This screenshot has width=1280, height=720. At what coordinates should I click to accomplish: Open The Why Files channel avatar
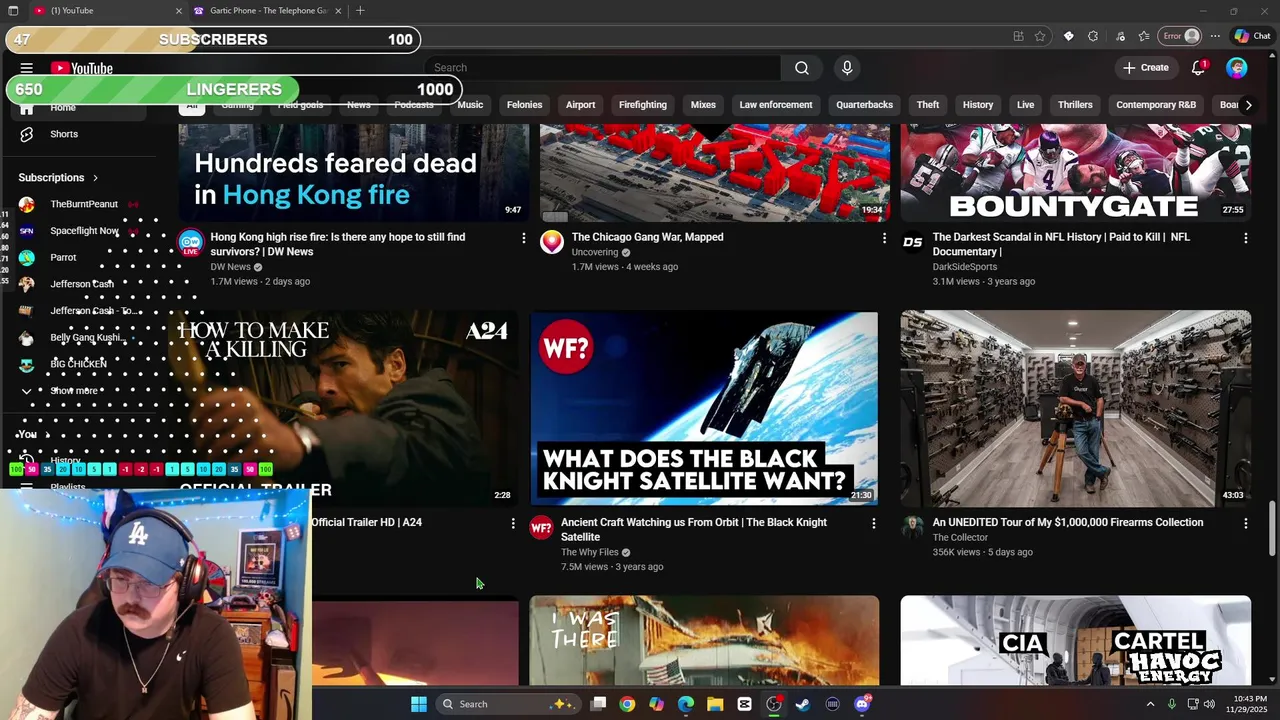coord(541,528)
